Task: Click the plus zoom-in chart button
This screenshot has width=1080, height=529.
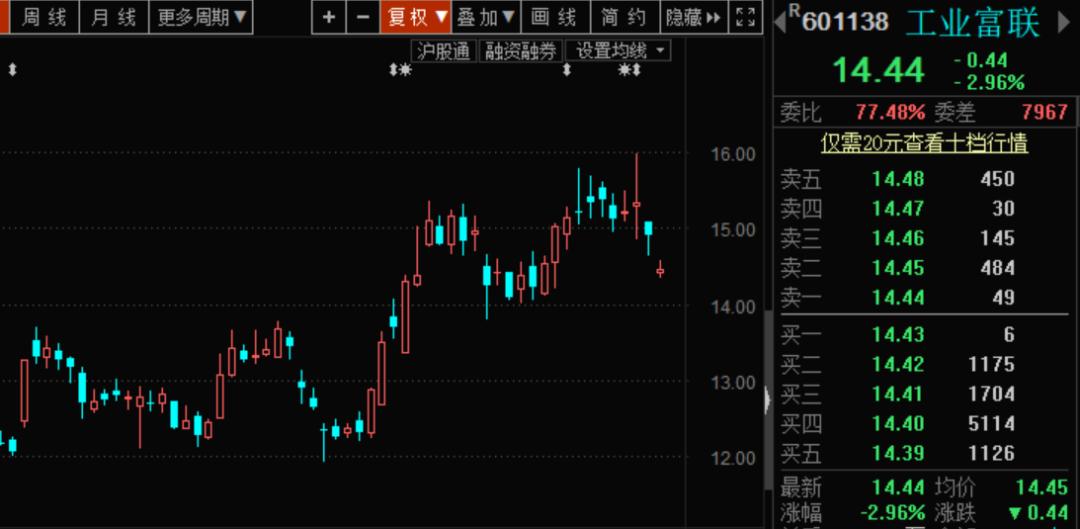Action: pos(329,17)
